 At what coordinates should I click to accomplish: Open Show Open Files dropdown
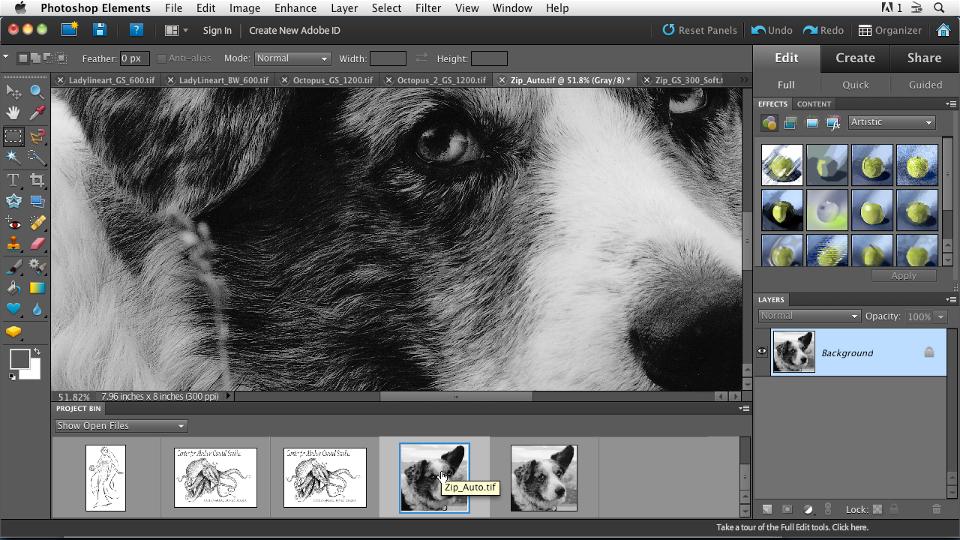(x=121, y=426)
